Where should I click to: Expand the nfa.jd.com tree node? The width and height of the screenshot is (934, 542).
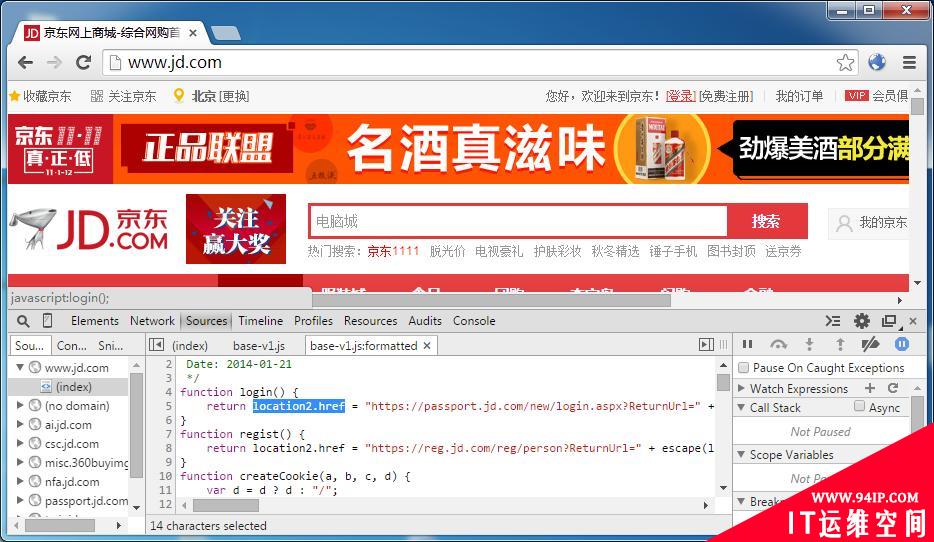coord(20,481)
